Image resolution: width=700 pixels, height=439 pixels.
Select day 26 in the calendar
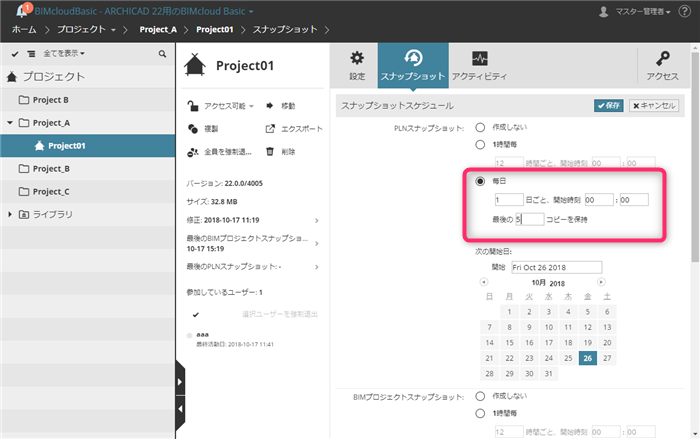[588, 358]
